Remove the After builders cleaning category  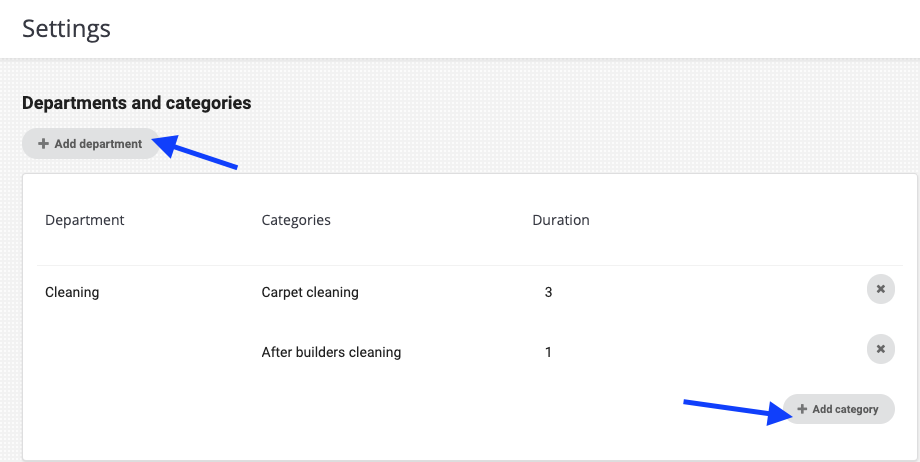(x=880, y=349)
